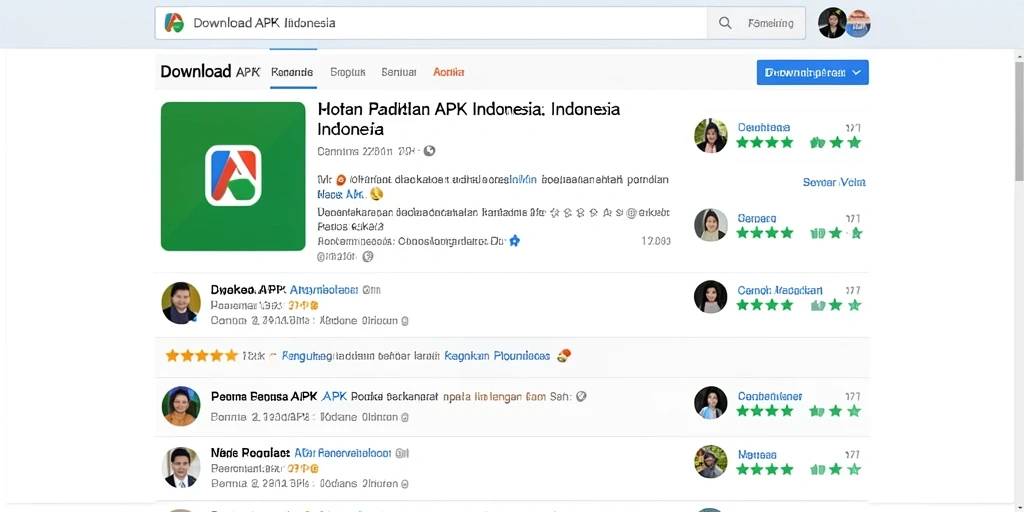The height and width of the screenshot is (512, 1024).
Task: Open the orange 'Aoniia' tab
Action: click(x=449, y=72)
